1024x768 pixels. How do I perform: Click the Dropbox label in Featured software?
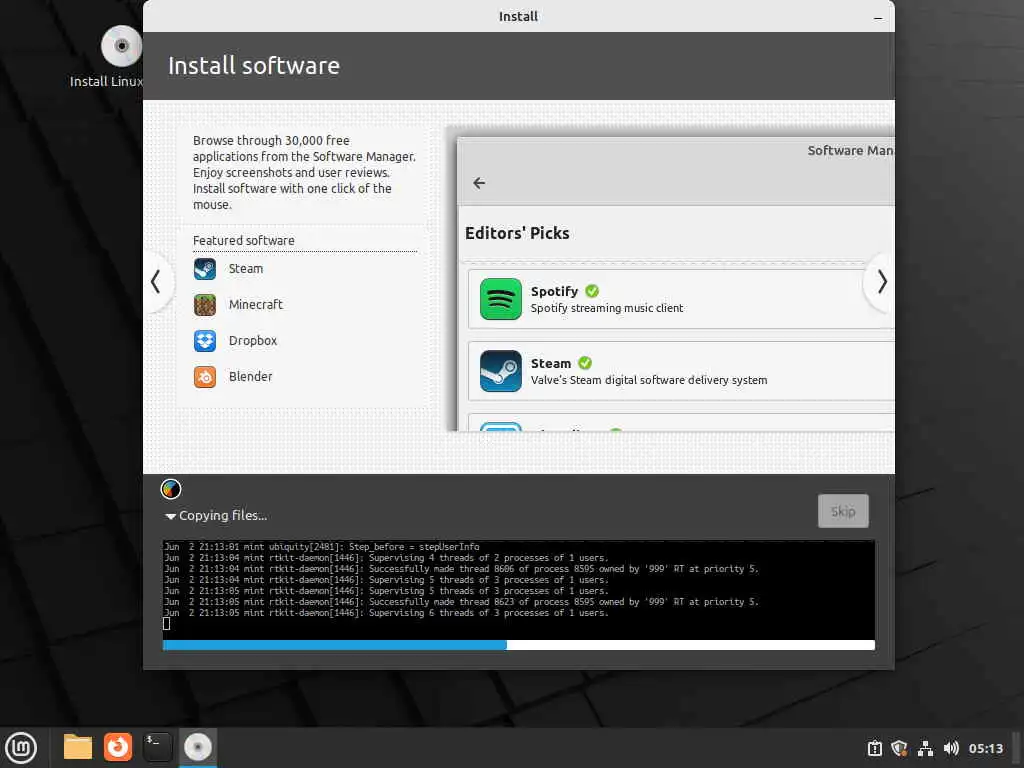tap(253, 341)
